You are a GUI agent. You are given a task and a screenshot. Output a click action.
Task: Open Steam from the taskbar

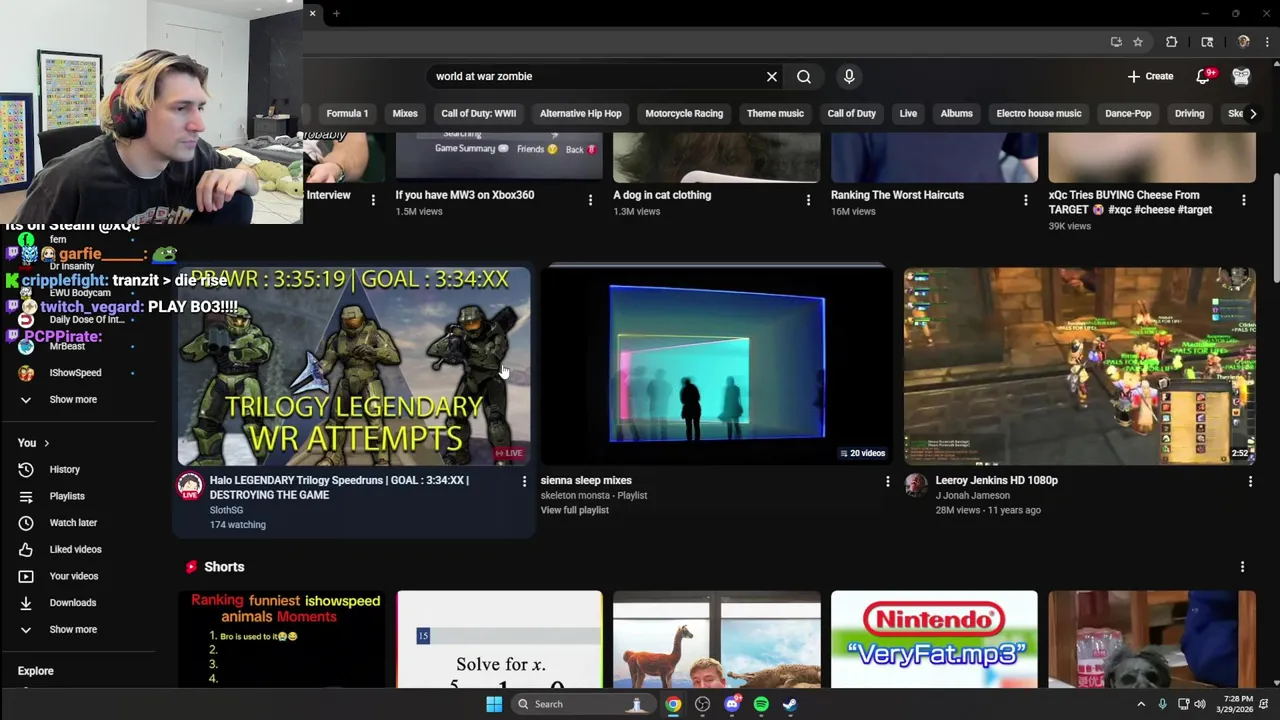(790, 704)
